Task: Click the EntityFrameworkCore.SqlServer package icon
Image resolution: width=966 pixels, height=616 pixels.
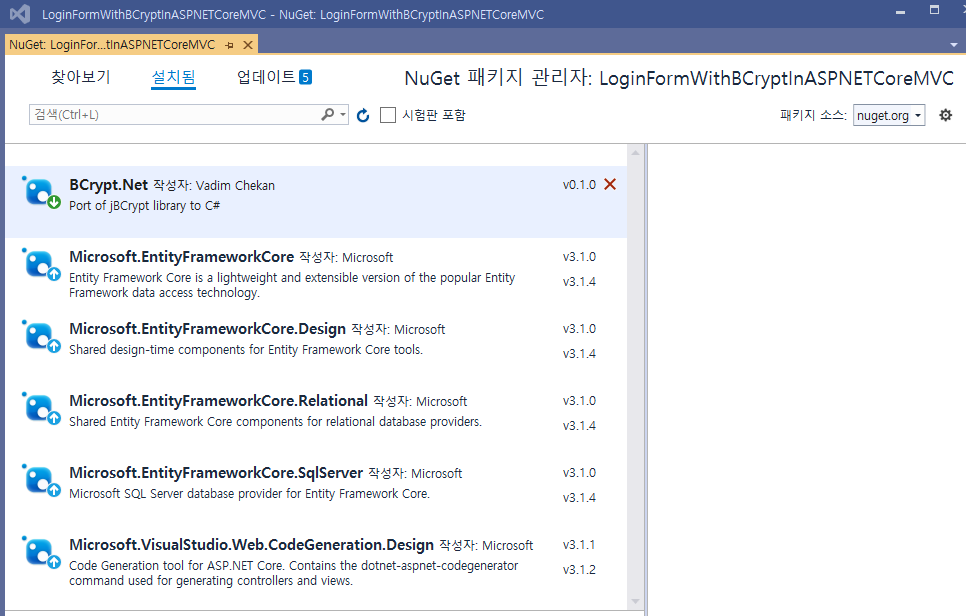Action: (x=41, y=480)
